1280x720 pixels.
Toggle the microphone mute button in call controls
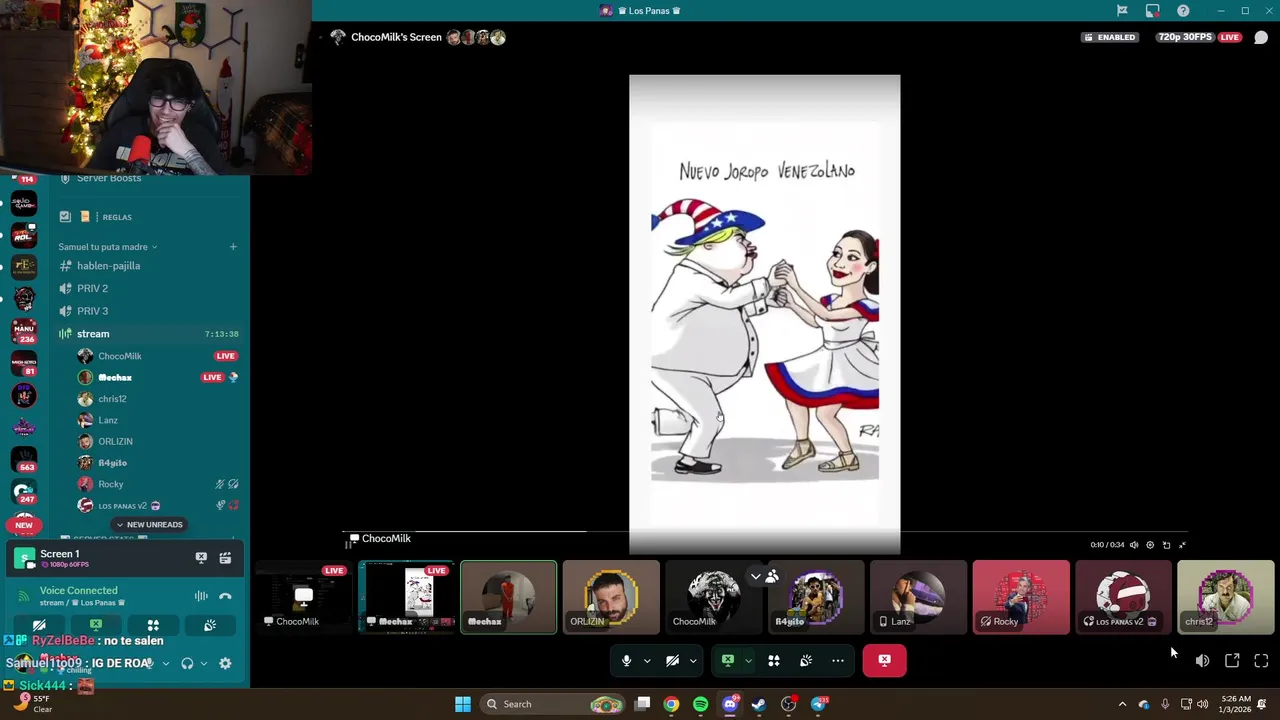coord(626,661)
